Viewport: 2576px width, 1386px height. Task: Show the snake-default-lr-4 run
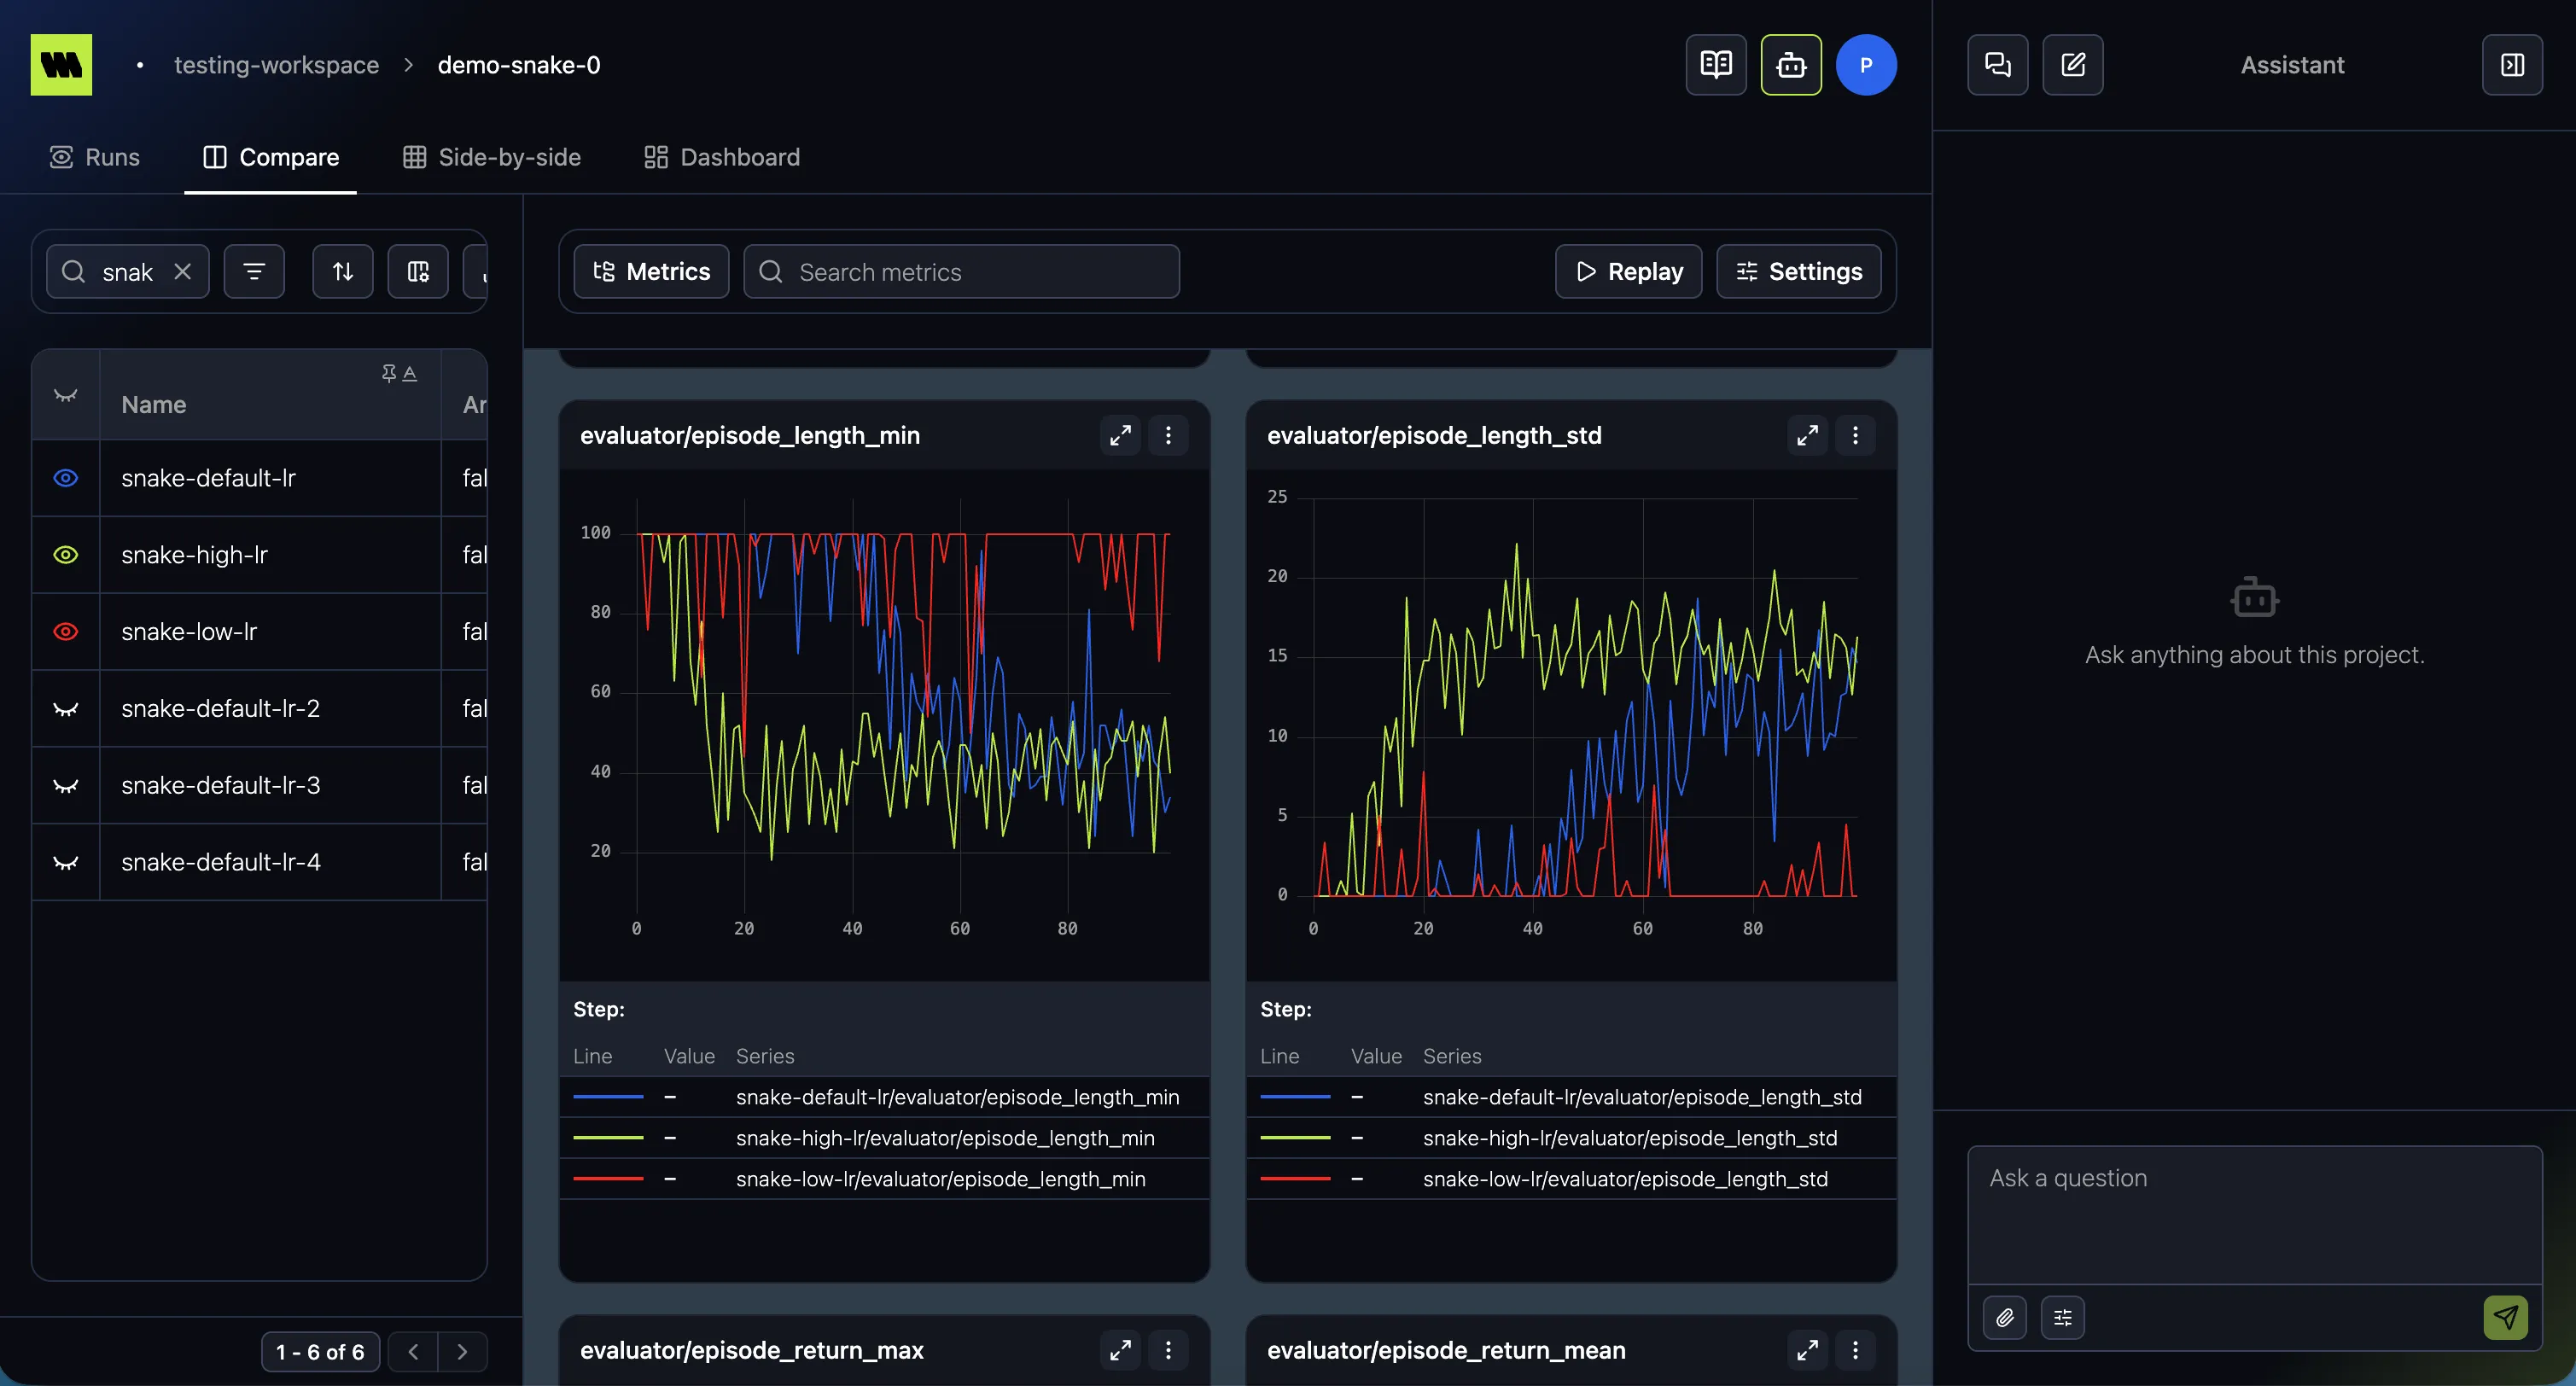coord(65,862)
